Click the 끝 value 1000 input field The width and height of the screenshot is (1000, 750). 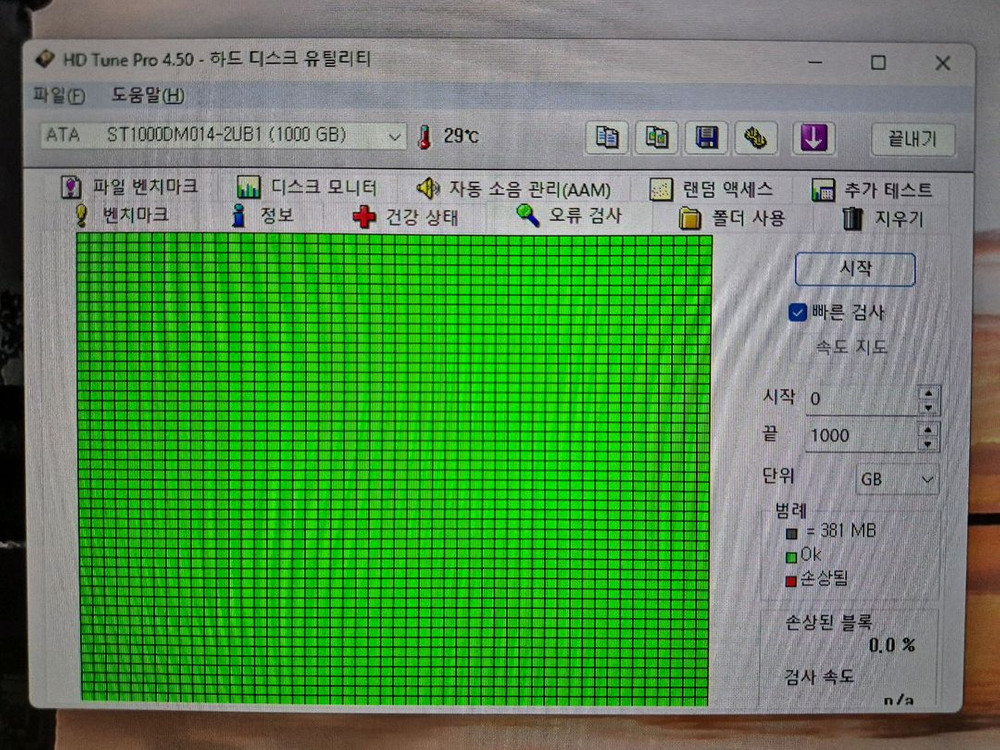[x=861, y=436]
